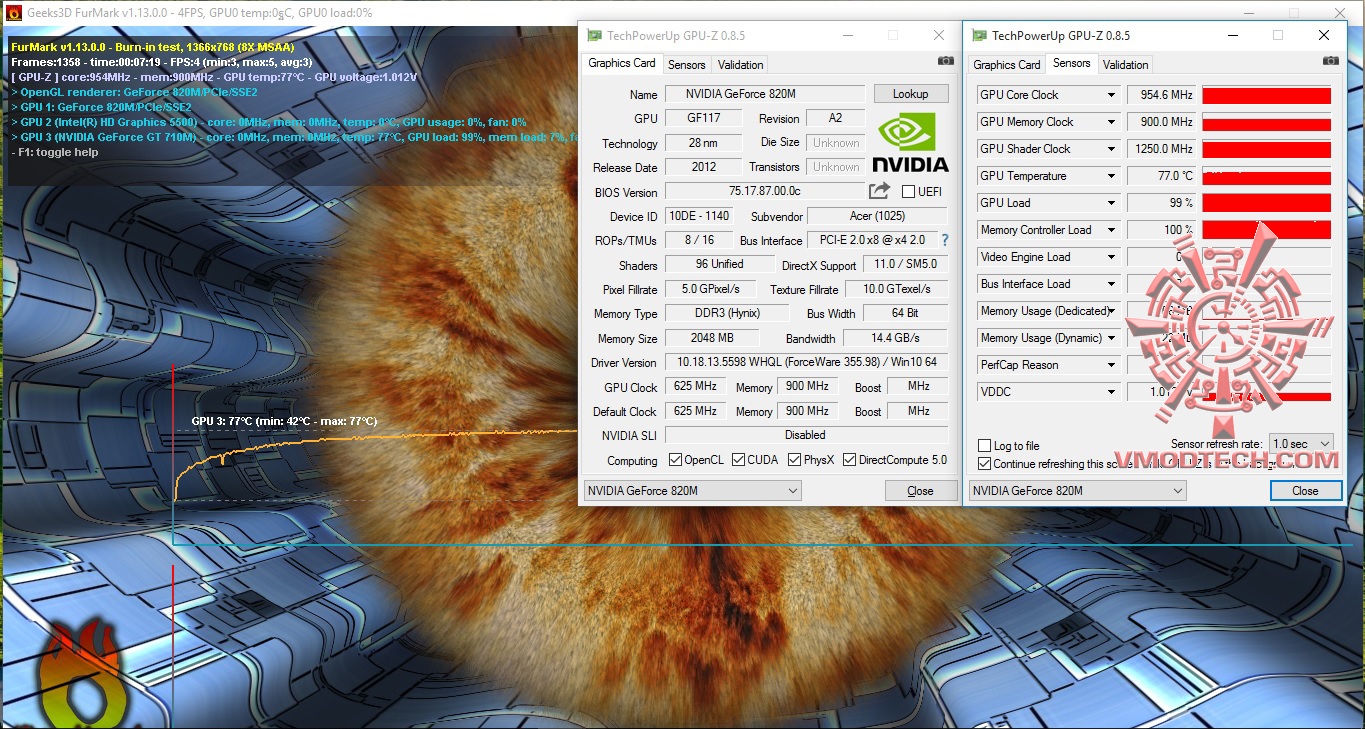Viewport: 1365px width, 729px height.
Task: Click the Memory Type value DDR3 (Hynix)
Action: point(726,313)
